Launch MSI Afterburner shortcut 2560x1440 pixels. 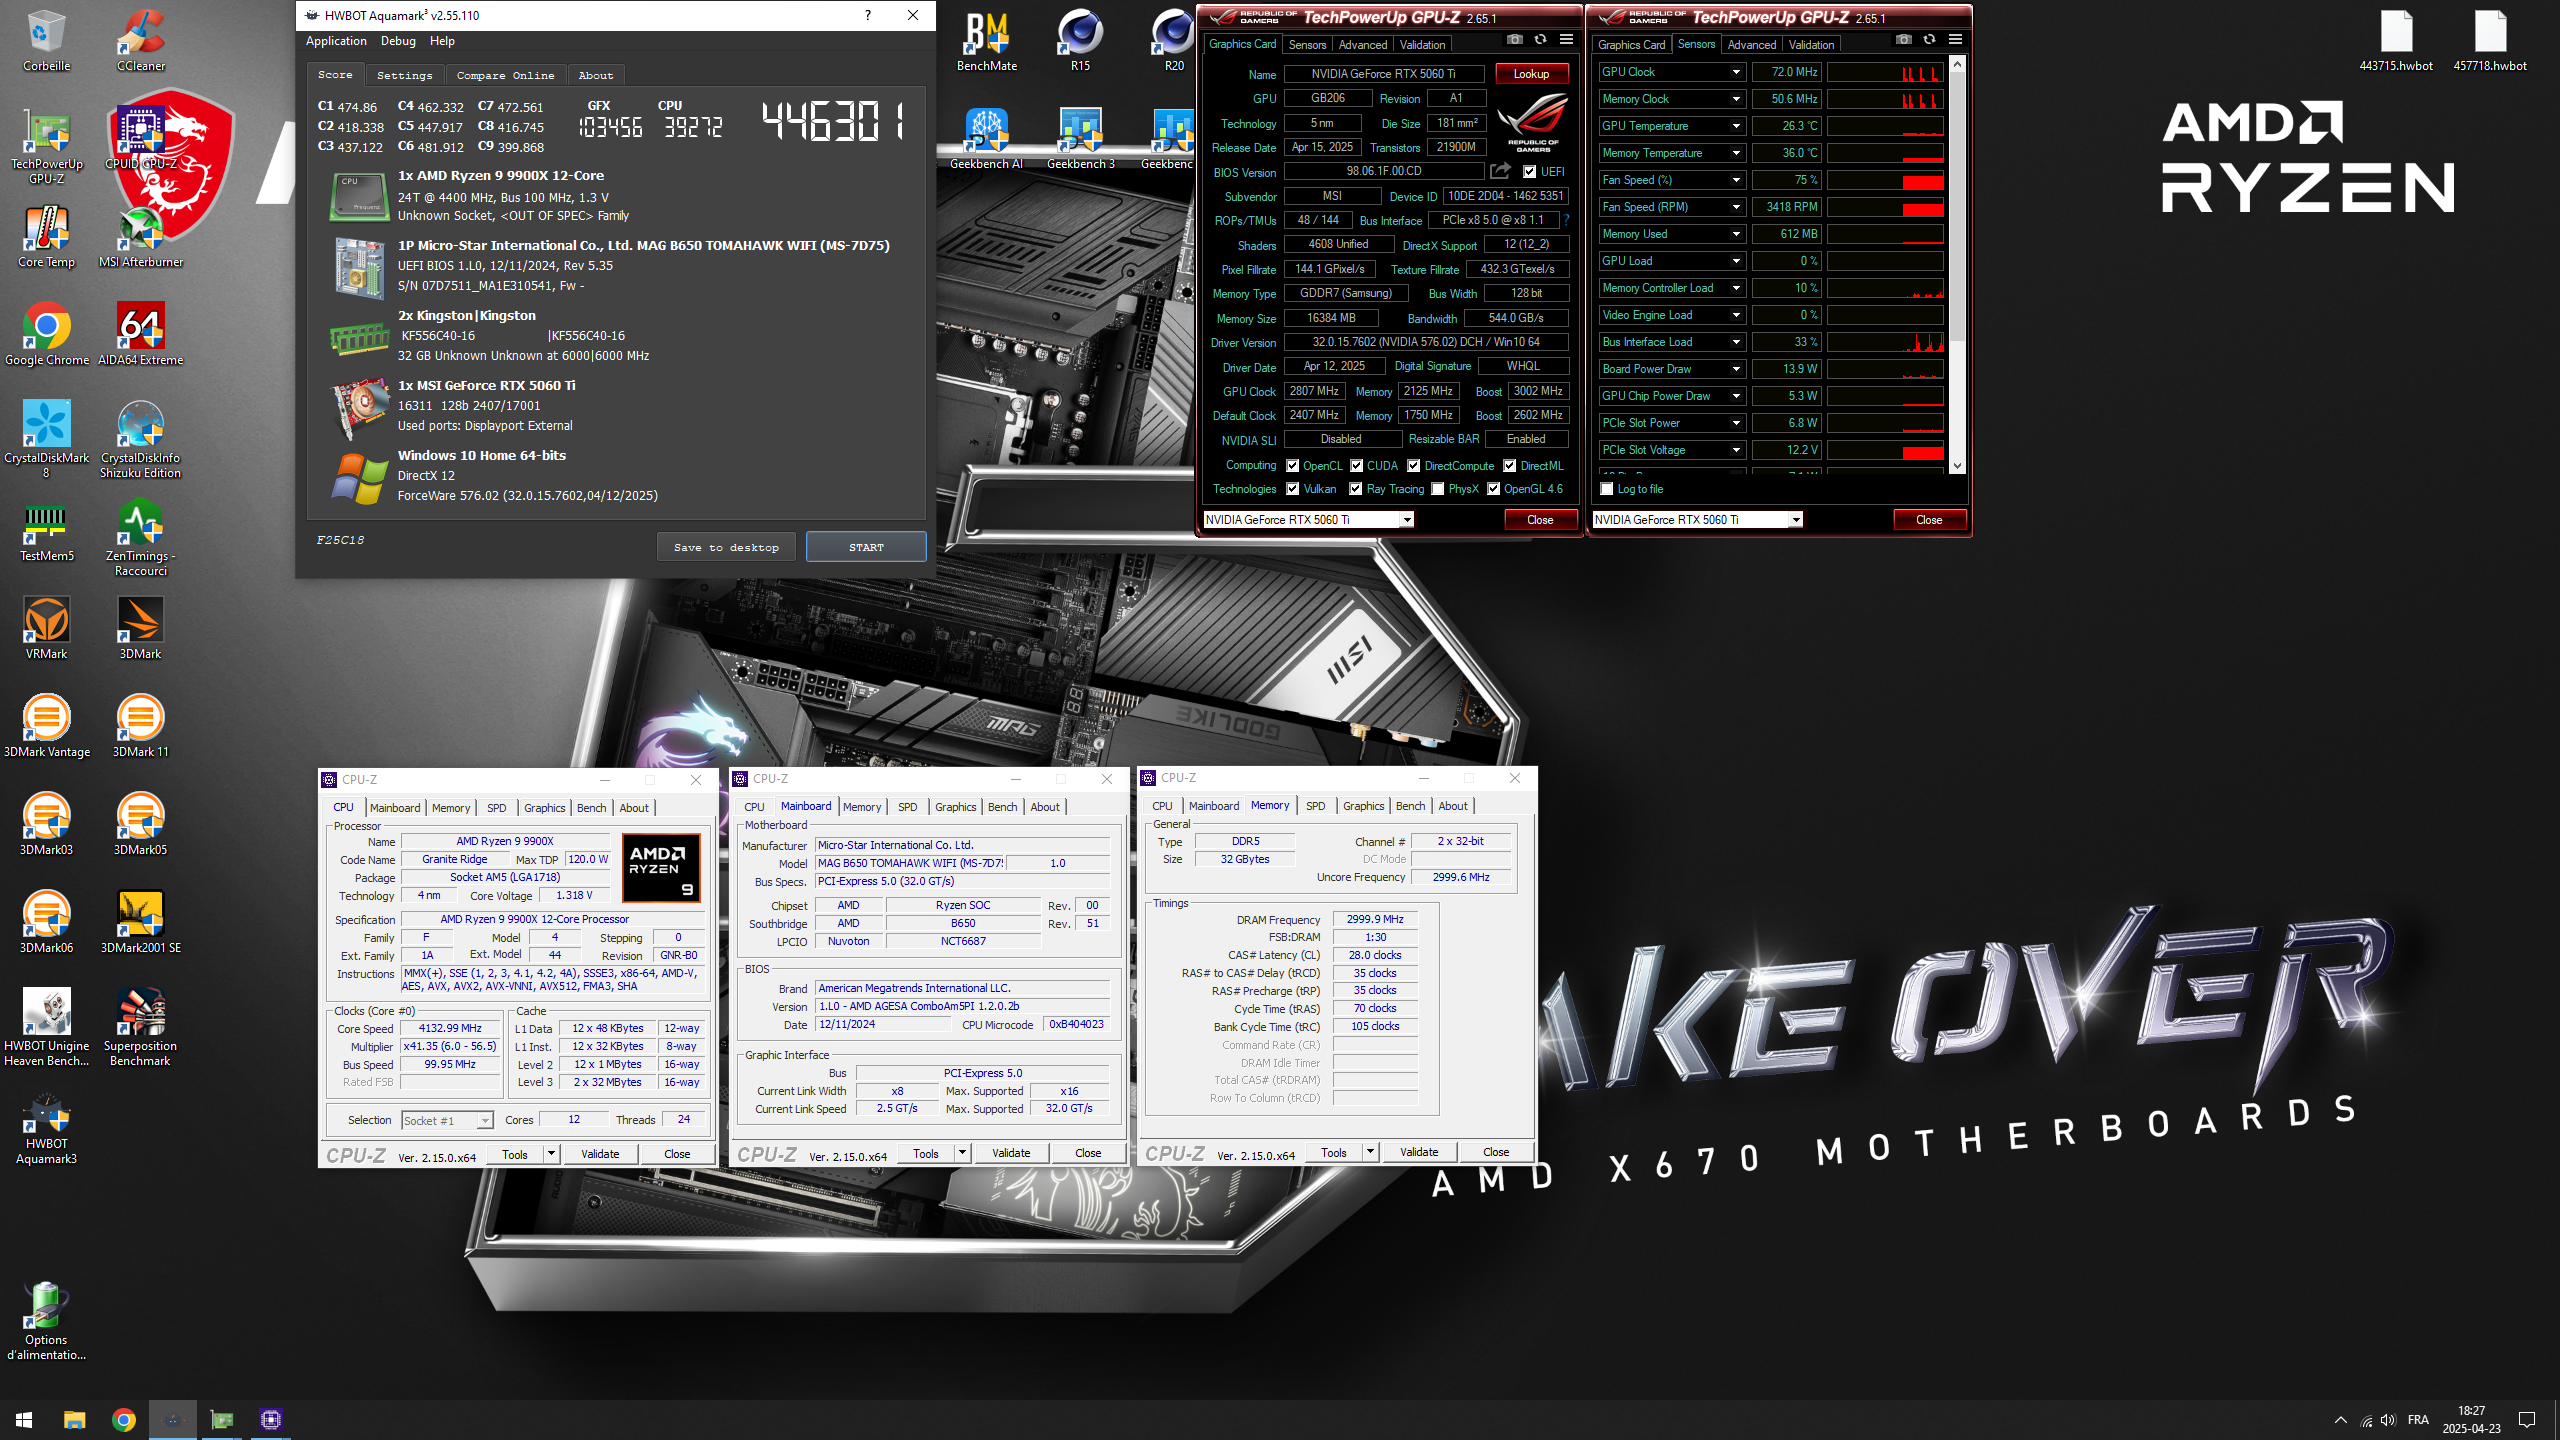point(141,238)
